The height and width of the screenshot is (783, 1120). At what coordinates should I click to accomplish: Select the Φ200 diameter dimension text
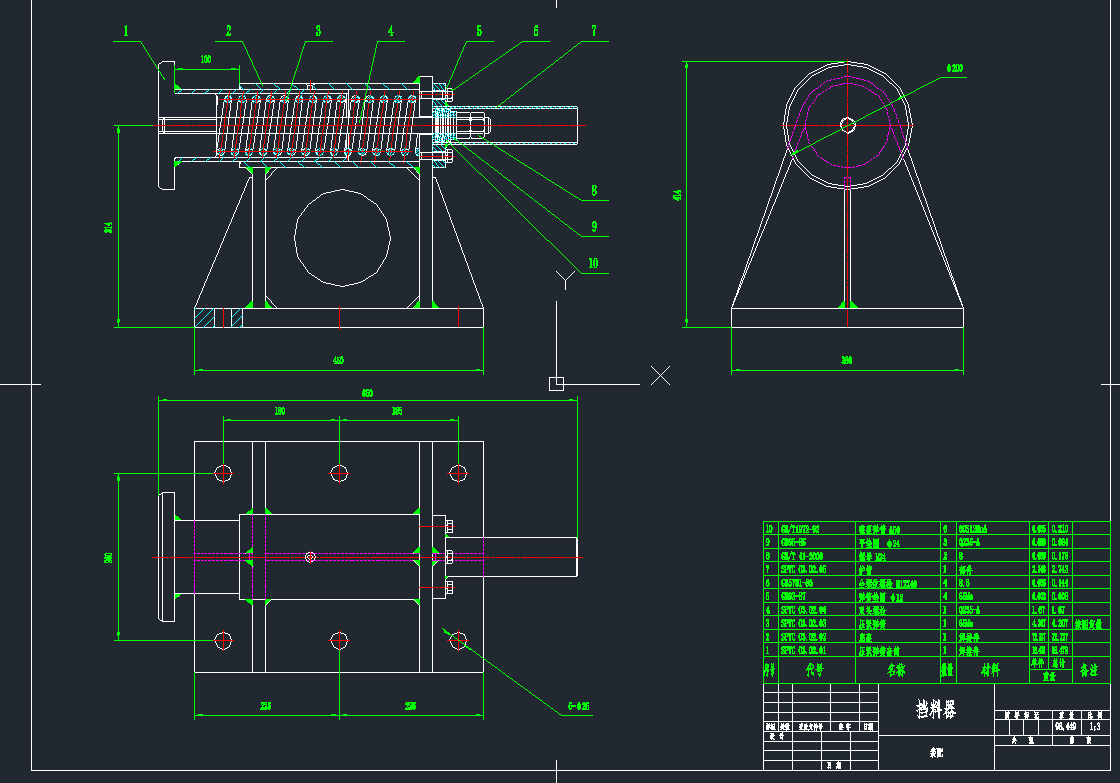(955, 69)
